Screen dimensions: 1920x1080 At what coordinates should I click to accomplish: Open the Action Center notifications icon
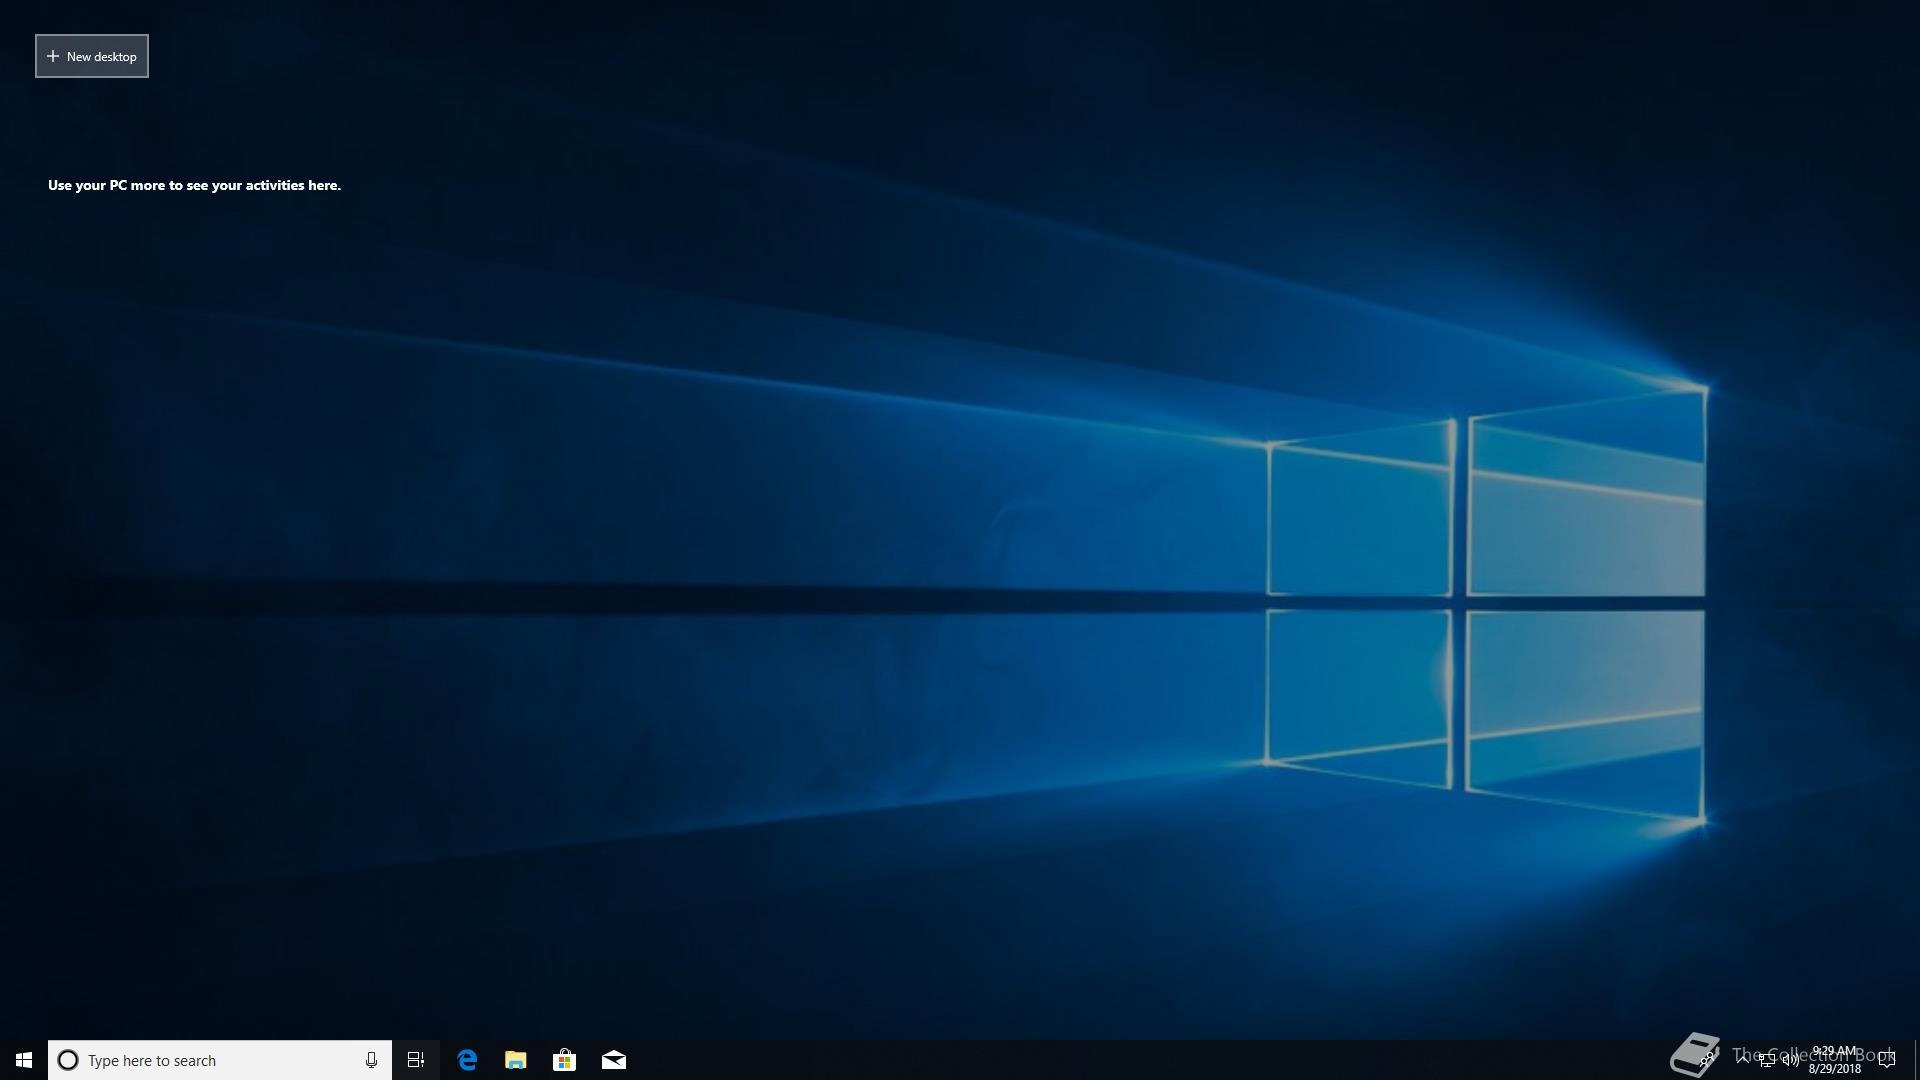1886,1060
